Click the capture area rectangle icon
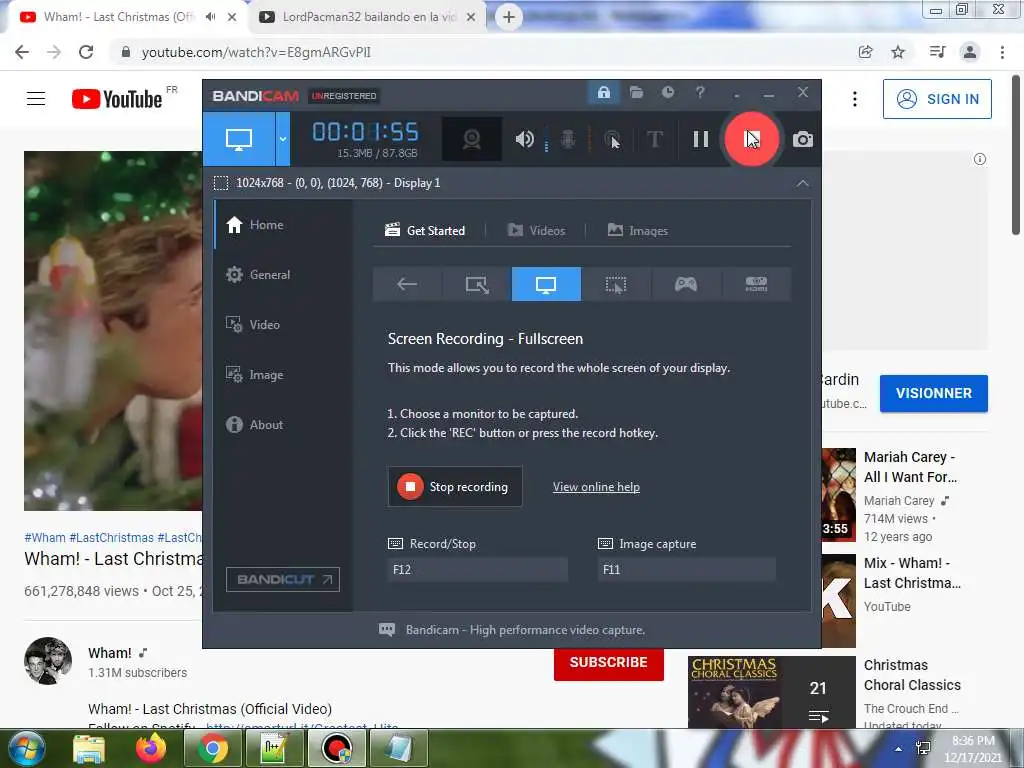1024x768 pixels. [x=221, y=184]
